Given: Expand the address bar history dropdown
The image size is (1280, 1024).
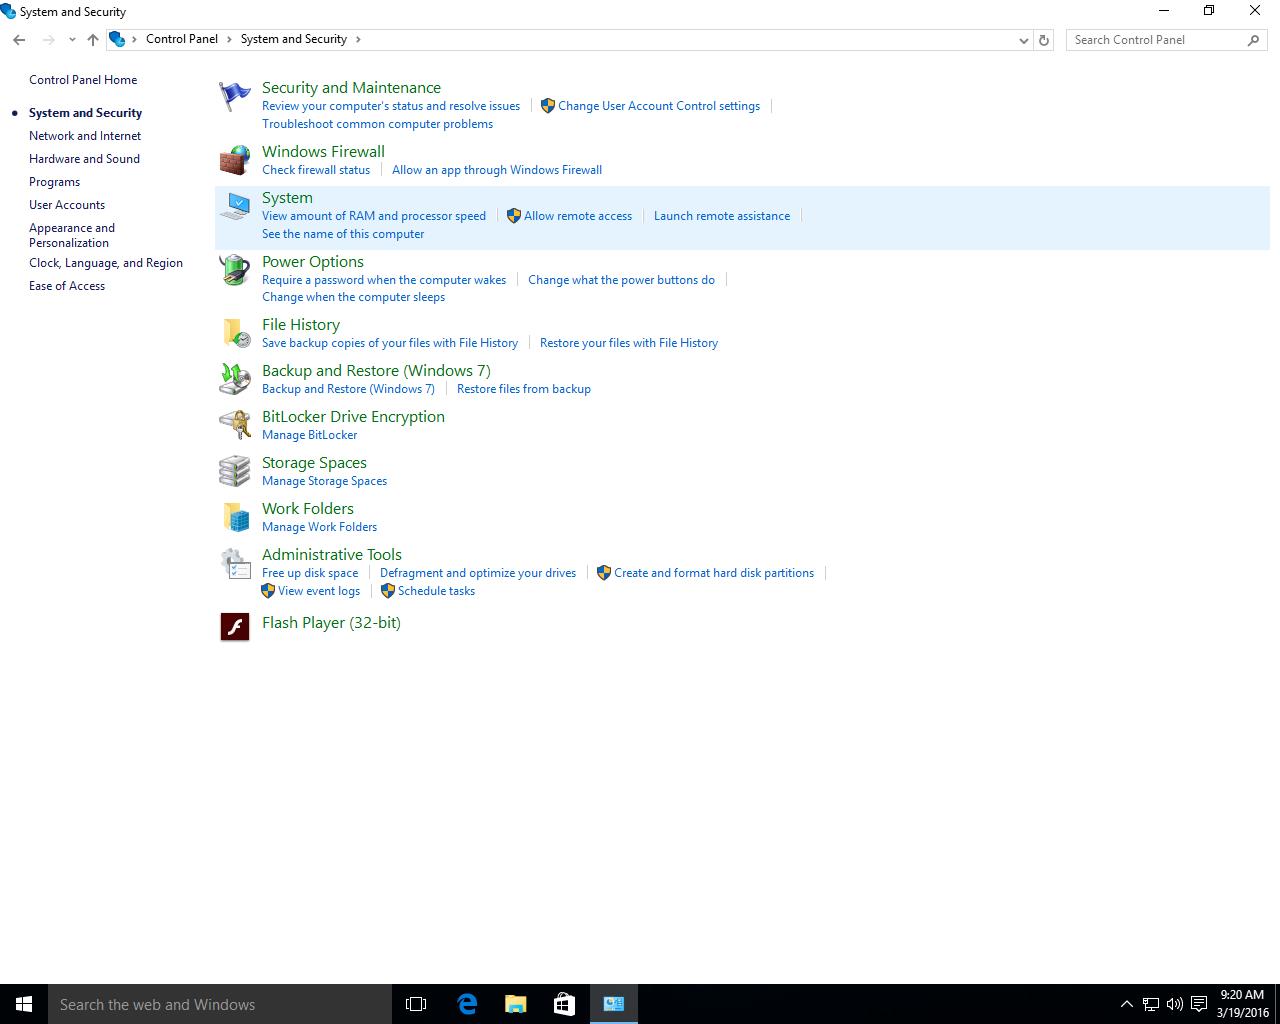Looking at the screenshot, I should tap(1023, 40).
